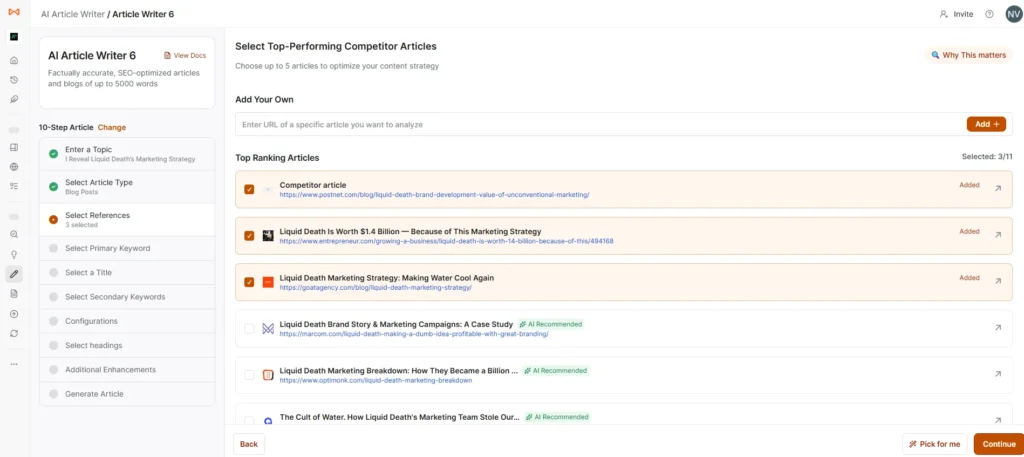This screenshot has height=457, width=1024.
Task: Open the marcom.com article URL link
Action: [413, 334]
